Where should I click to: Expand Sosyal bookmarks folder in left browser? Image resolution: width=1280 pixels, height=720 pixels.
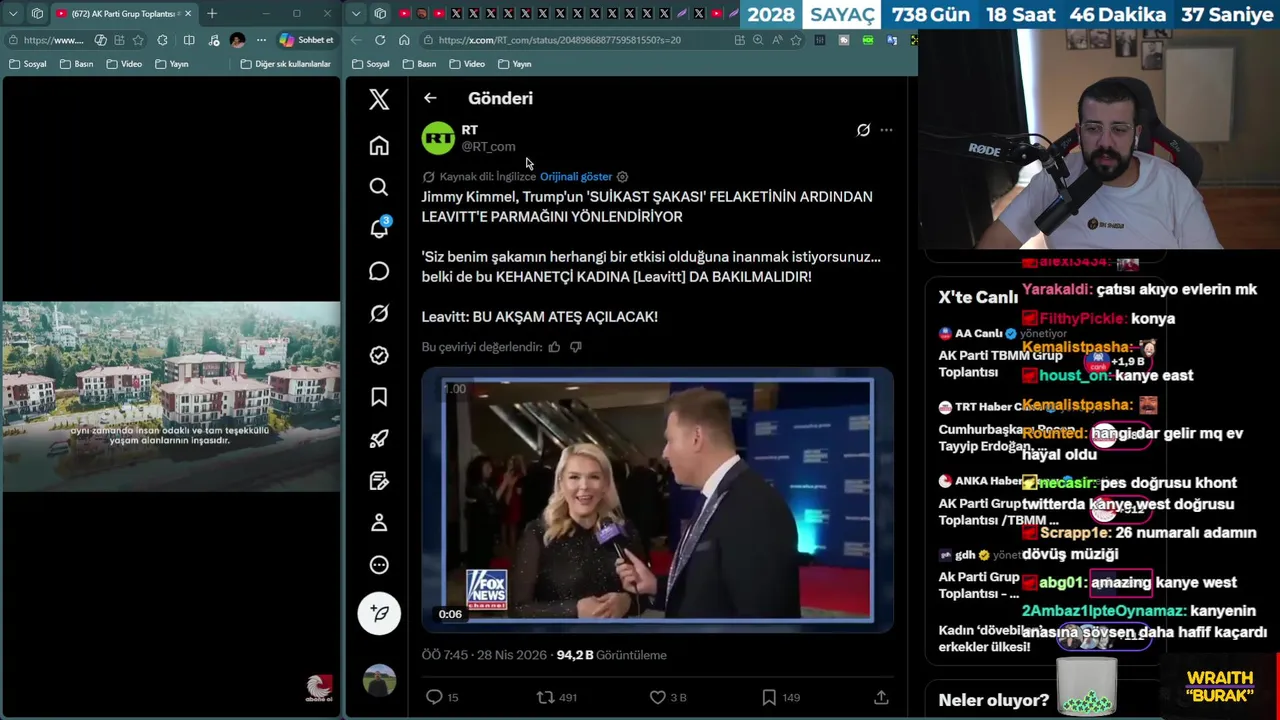27,64
